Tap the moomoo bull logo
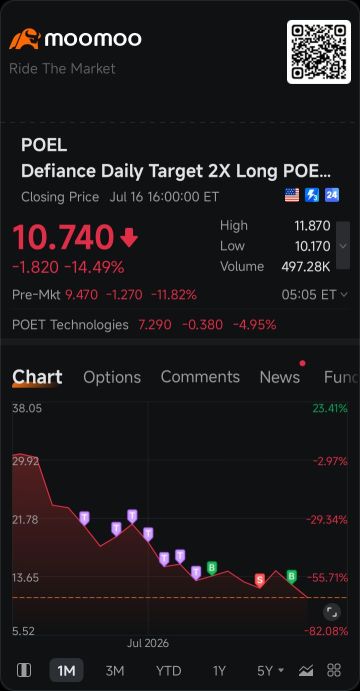360x691 pixels. 25,39
